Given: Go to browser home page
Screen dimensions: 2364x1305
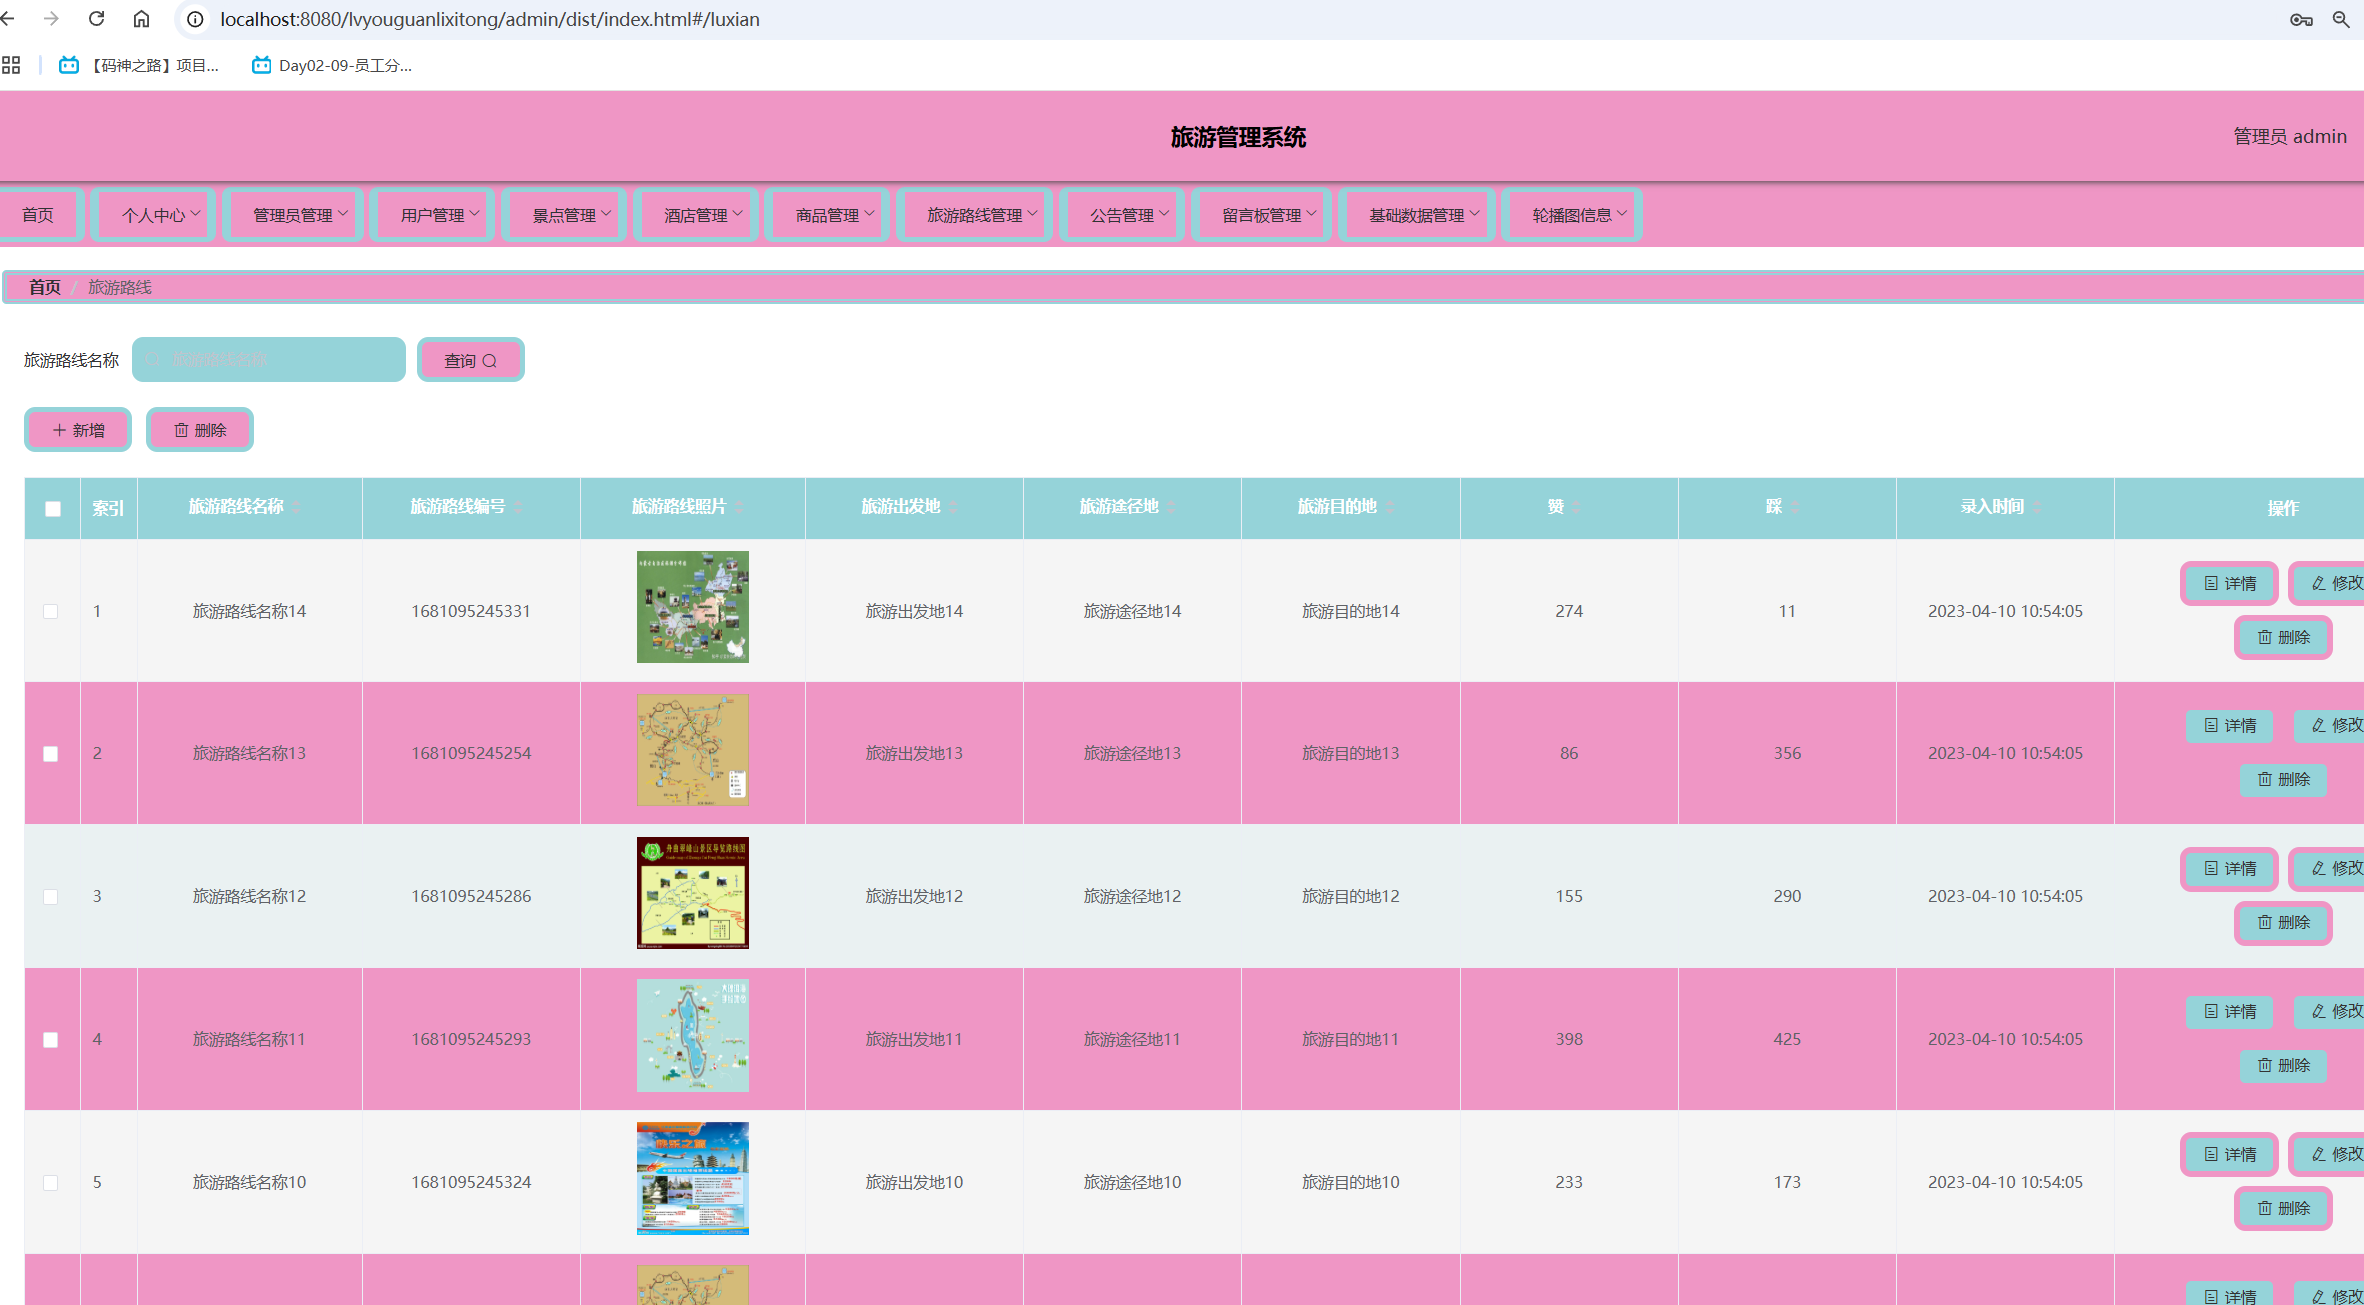Looking at the screenshot, I should [x=141, y=19].
